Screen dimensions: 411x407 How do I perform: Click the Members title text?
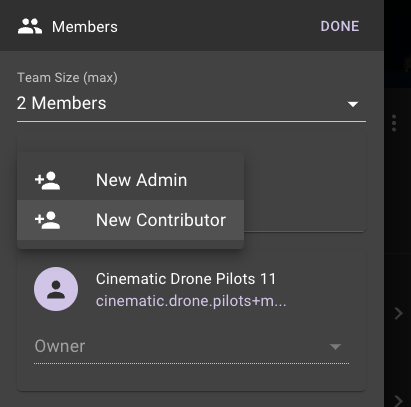point(85,27)
